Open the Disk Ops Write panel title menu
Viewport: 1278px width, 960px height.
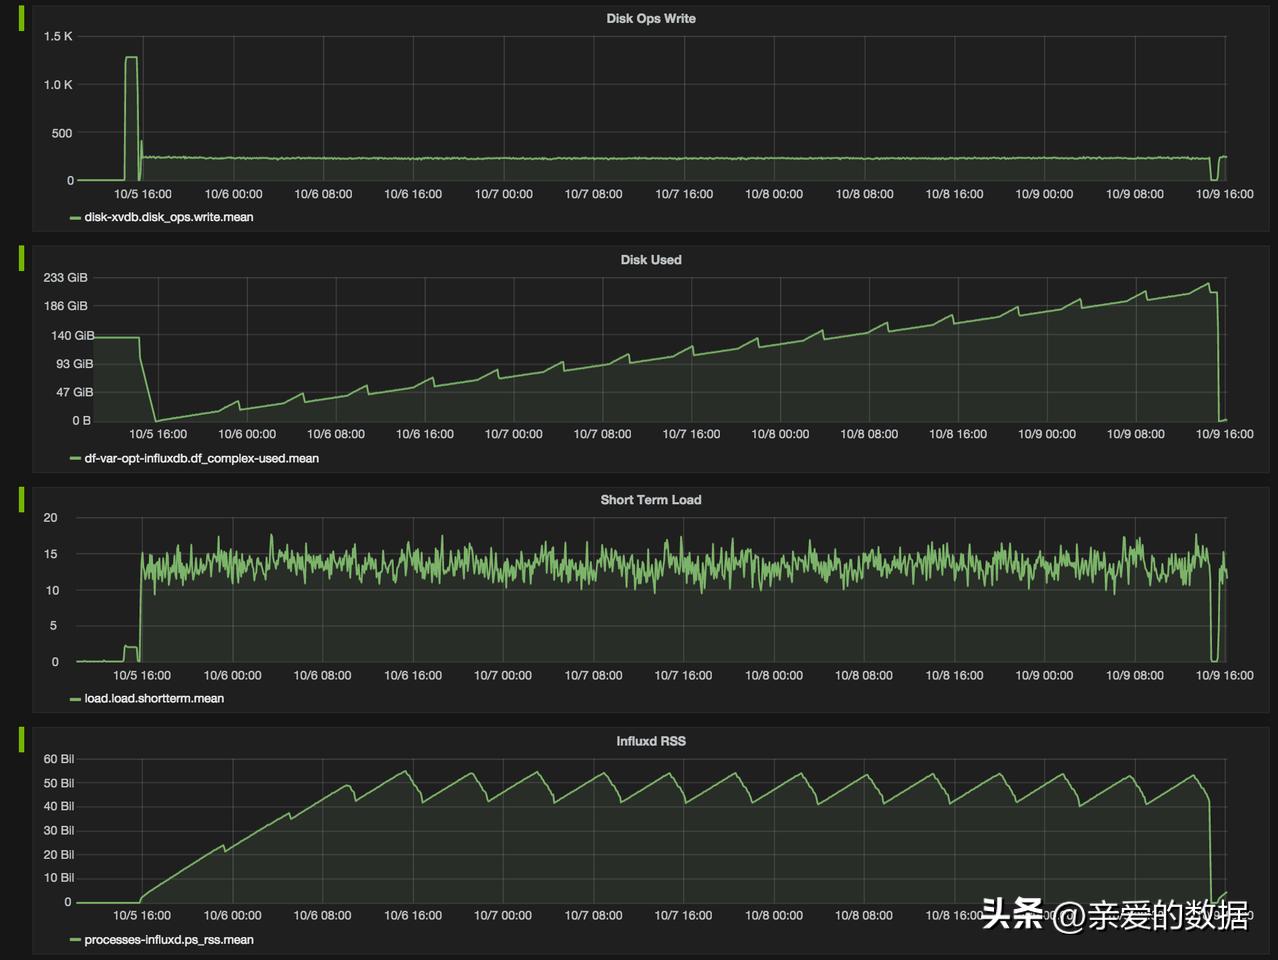point(650,18)
